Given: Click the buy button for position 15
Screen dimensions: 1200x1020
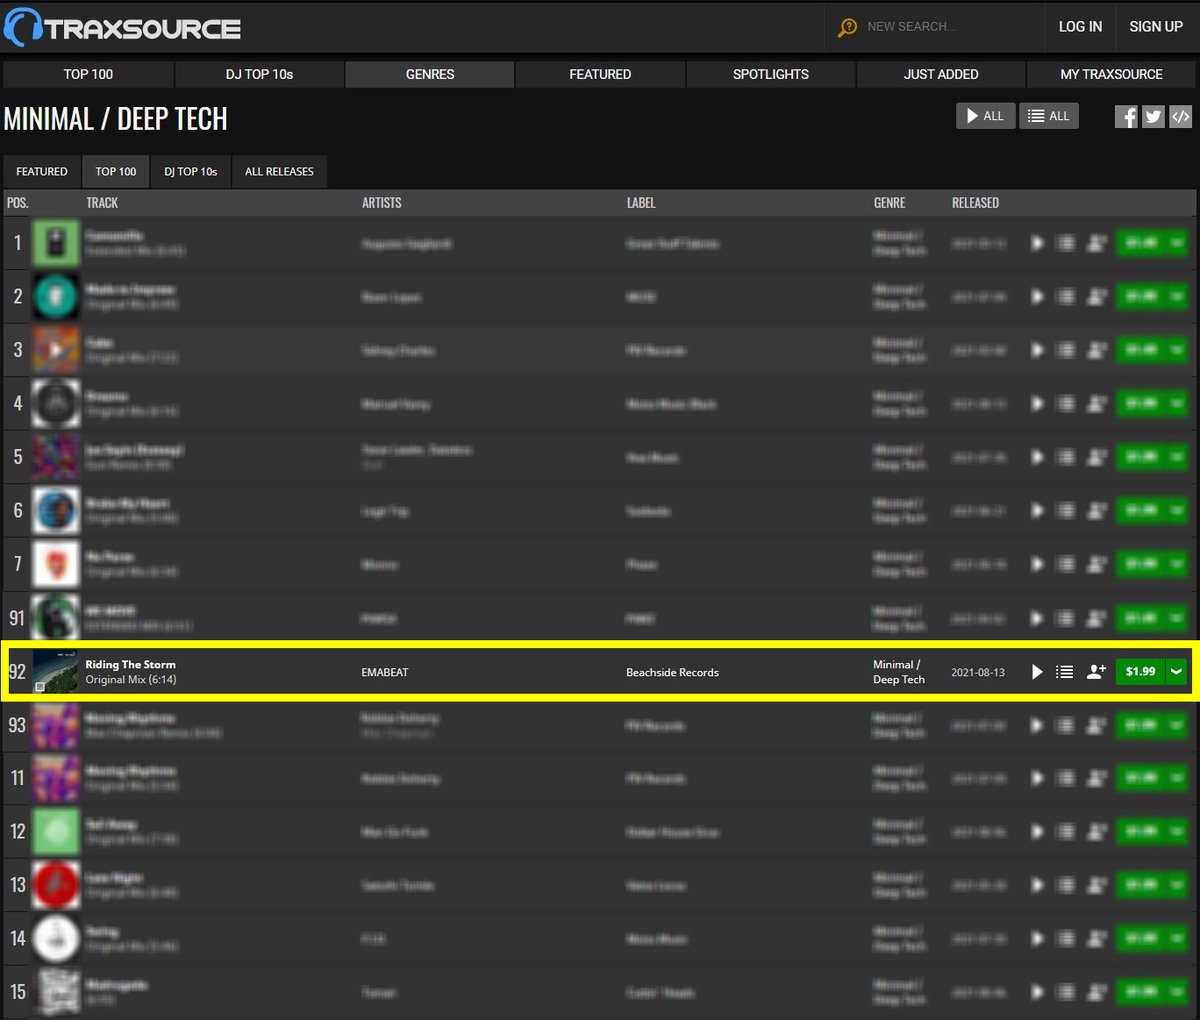Looking at the screenshot, I should point(1140,992).
